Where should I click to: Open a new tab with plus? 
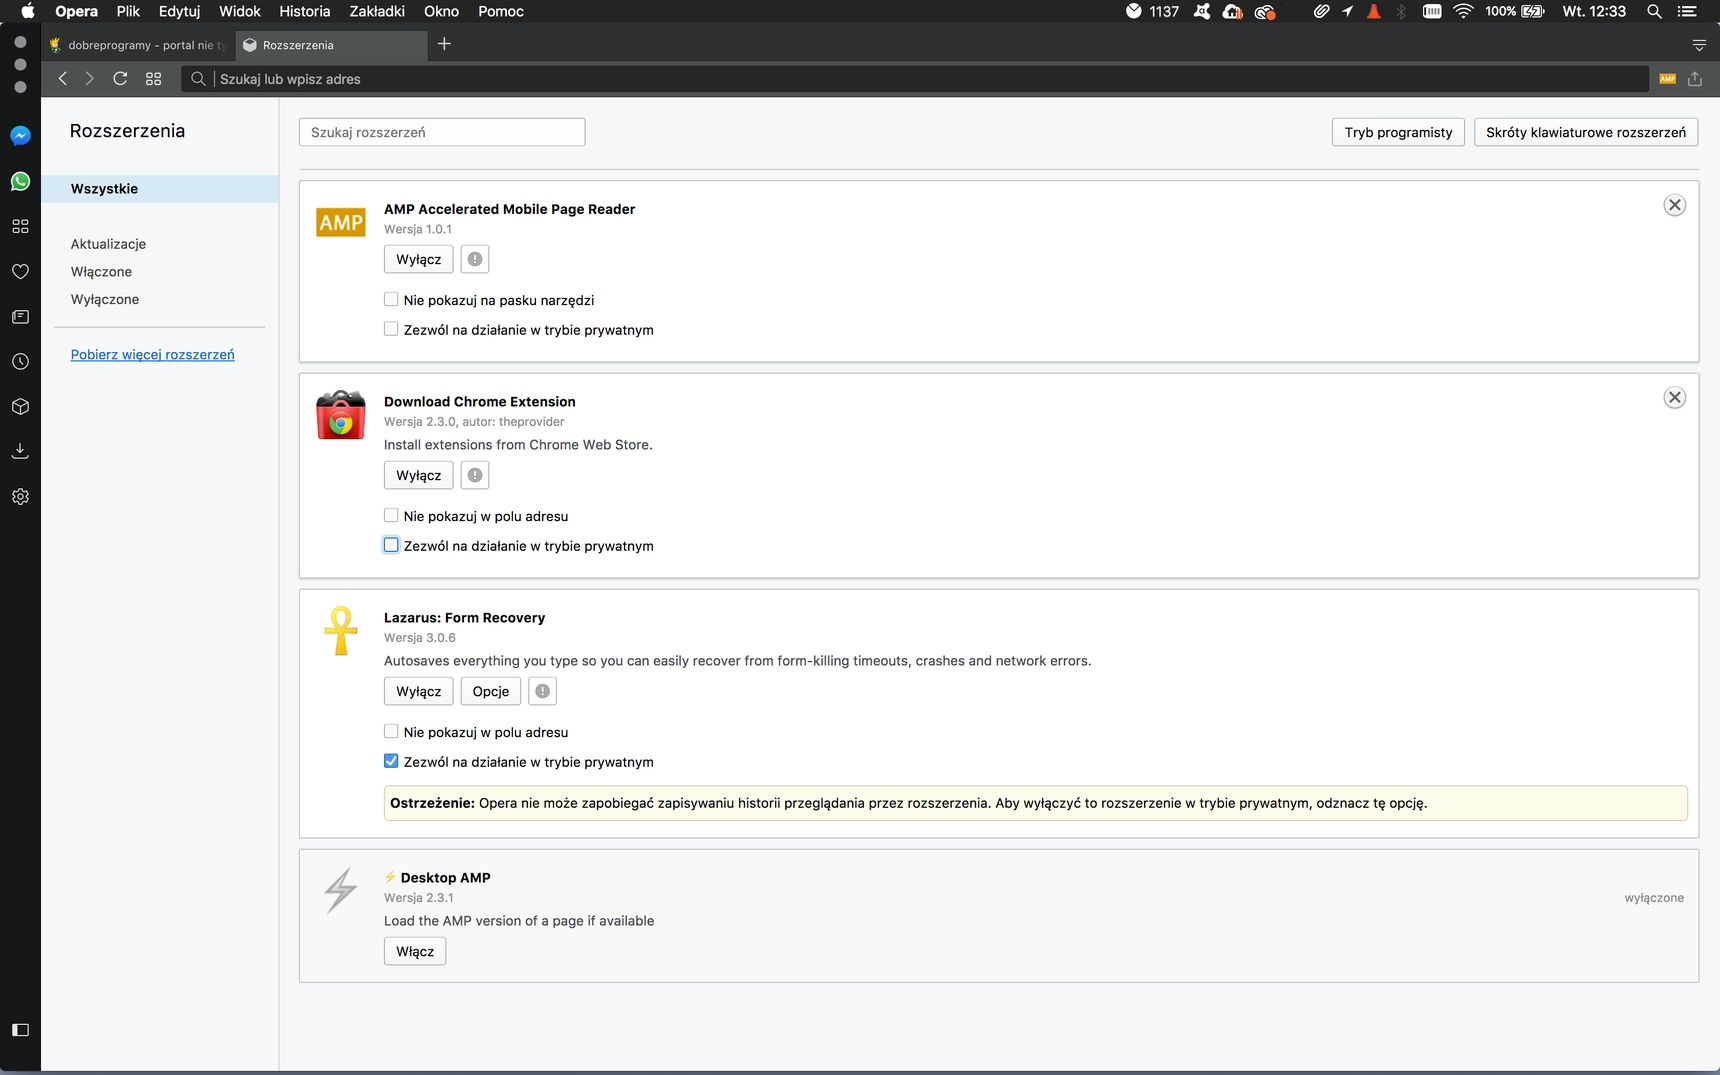click(444, 44)
